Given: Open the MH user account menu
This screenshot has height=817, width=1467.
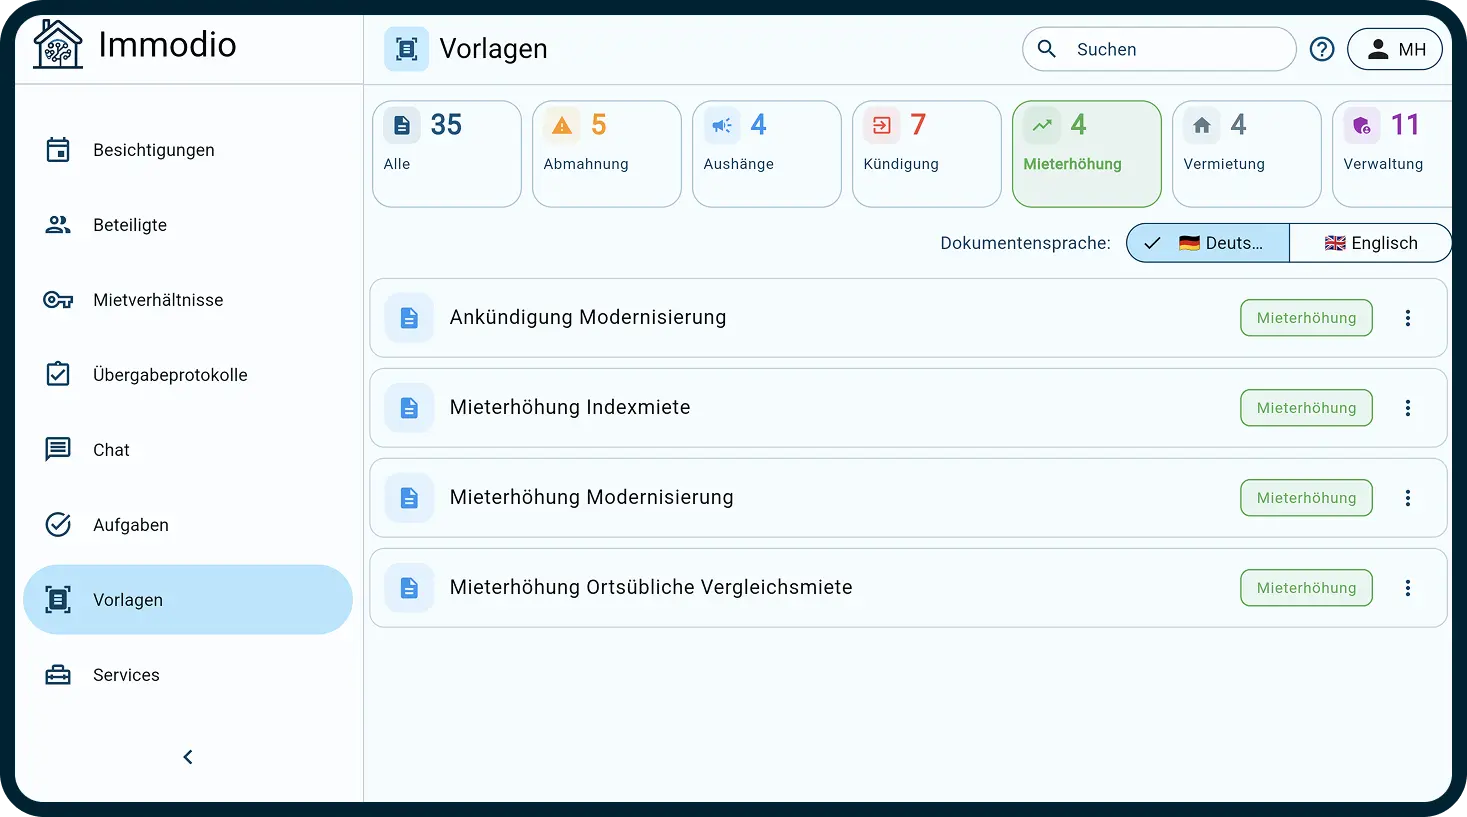Looking at the screenshot, I should coord(1395,49).
